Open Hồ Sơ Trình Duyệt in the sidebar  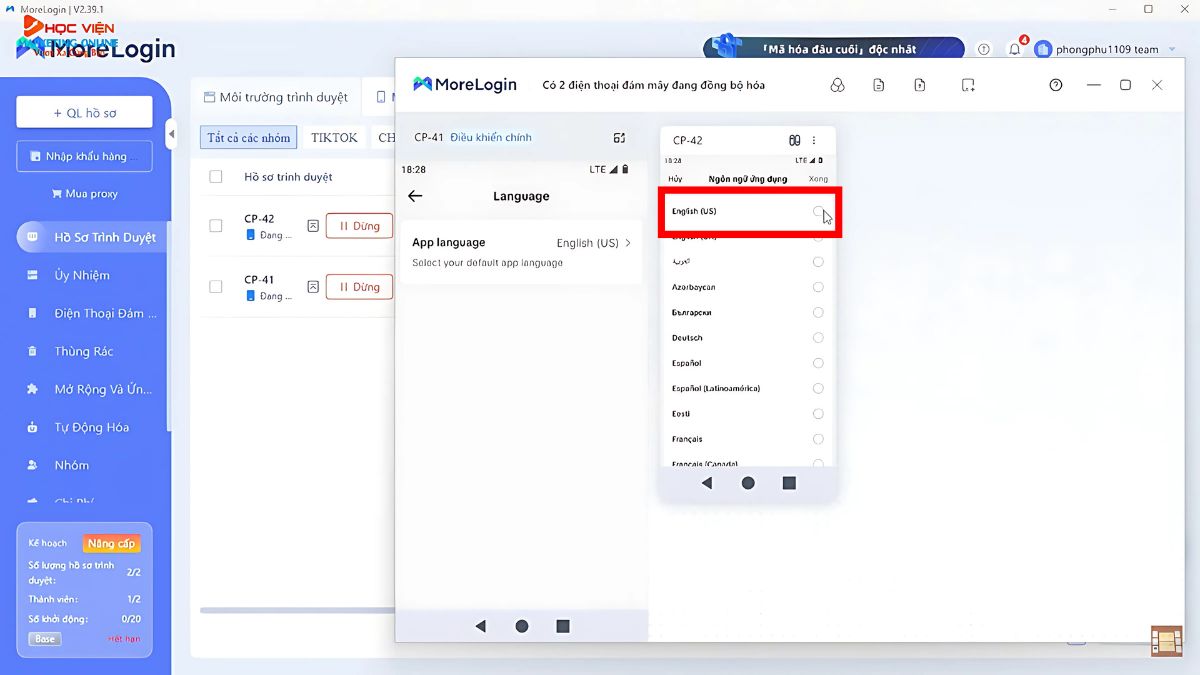(x=92, y=237)
